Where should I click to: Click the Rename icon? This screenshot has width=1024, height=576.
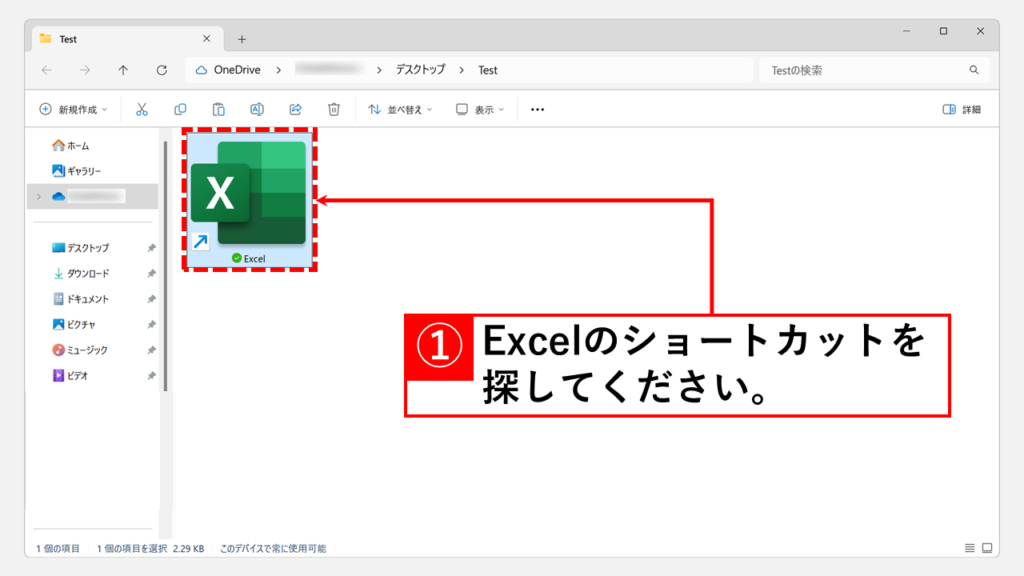[x=257, y=110]
